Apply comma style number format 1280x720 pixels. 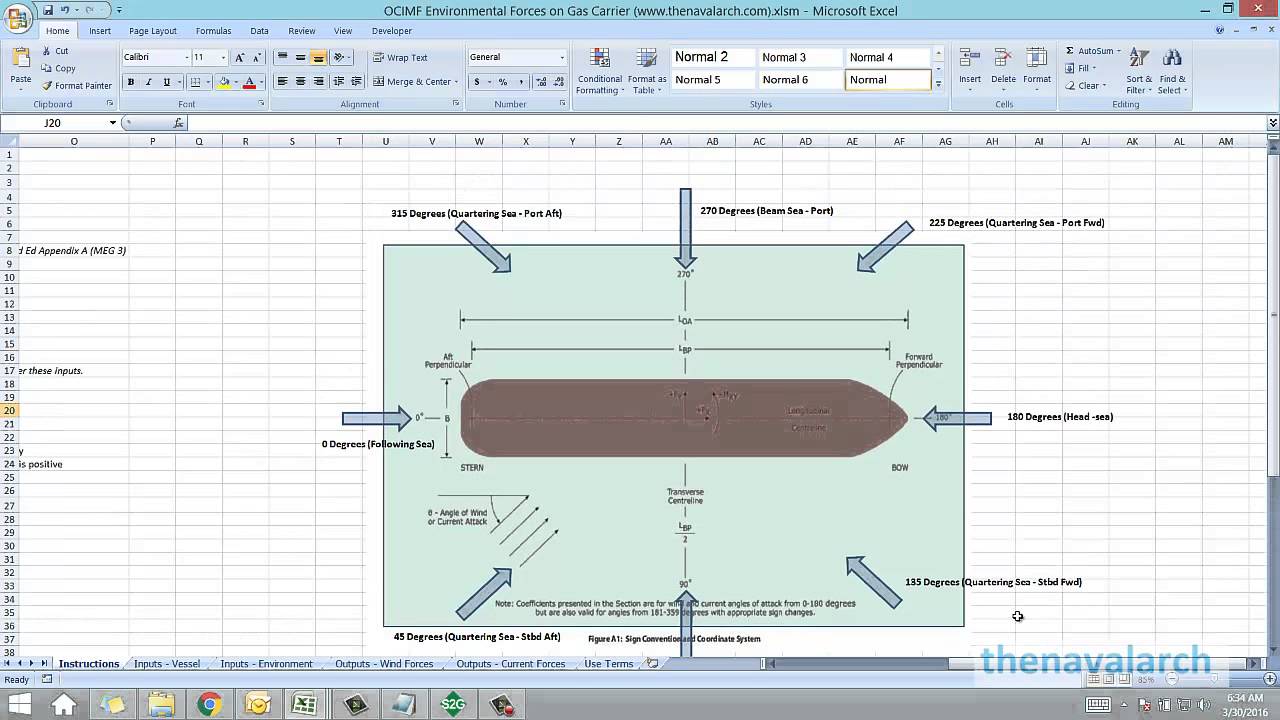click(x=520, y=82)
